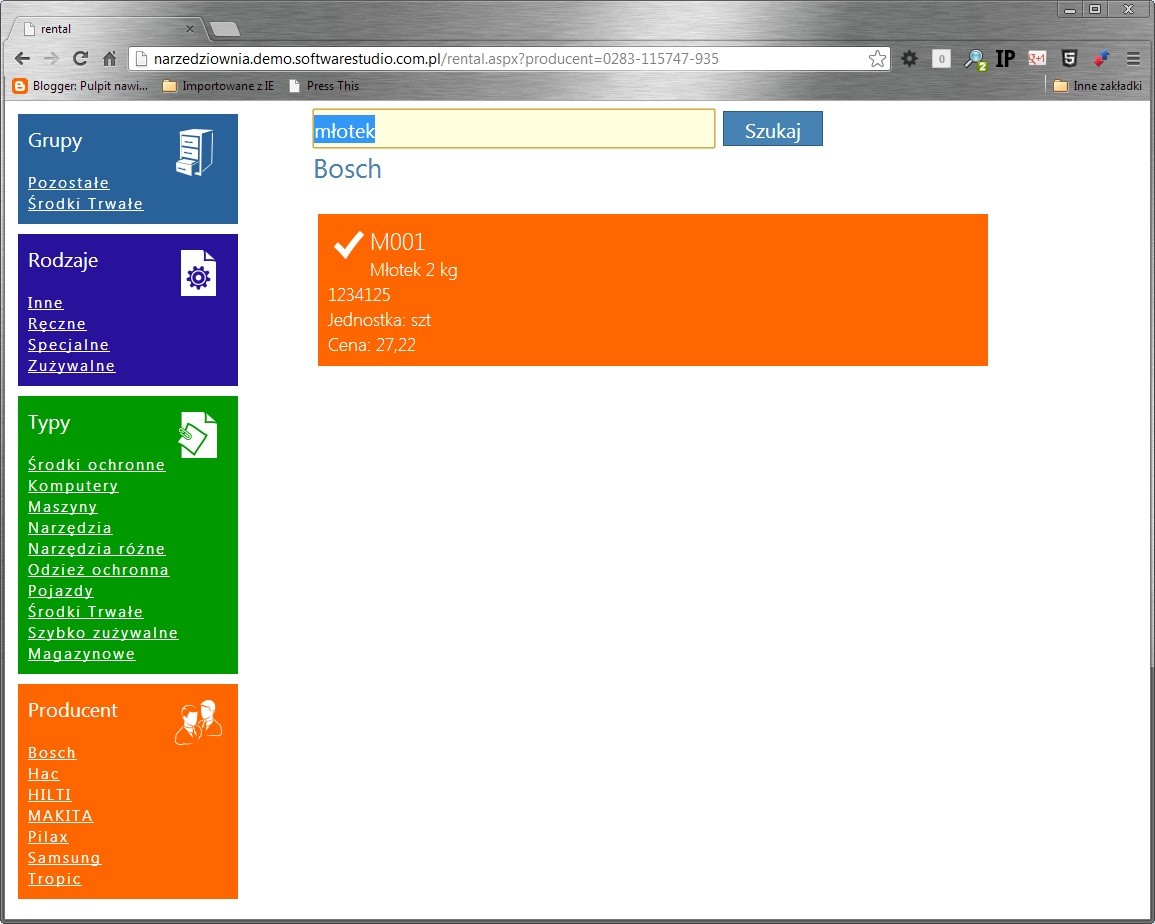The width and height of the screenshot is (1155, 924).
Task: Click the magnifier extension icon
Action: tap(975, 60)
